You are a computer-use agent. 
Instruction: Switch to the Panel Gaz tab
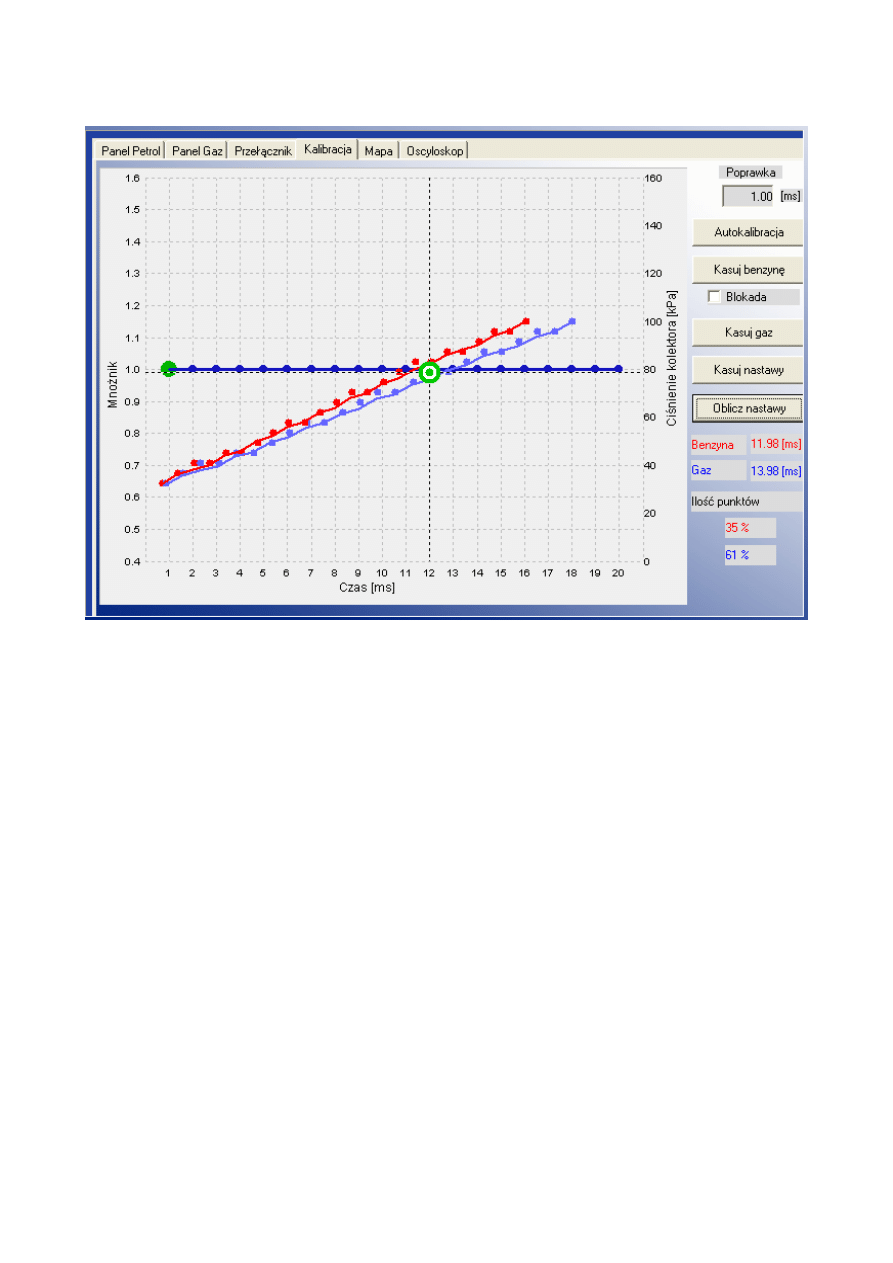tap(197, 151)
